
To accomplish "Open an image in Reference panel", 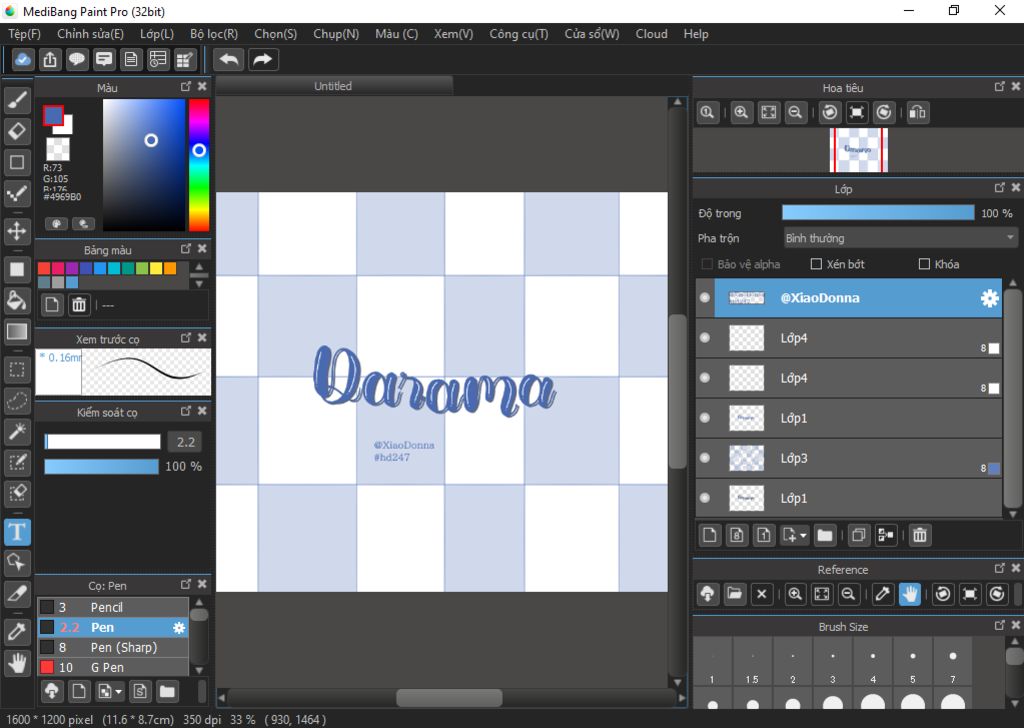I will pos(735,594).
